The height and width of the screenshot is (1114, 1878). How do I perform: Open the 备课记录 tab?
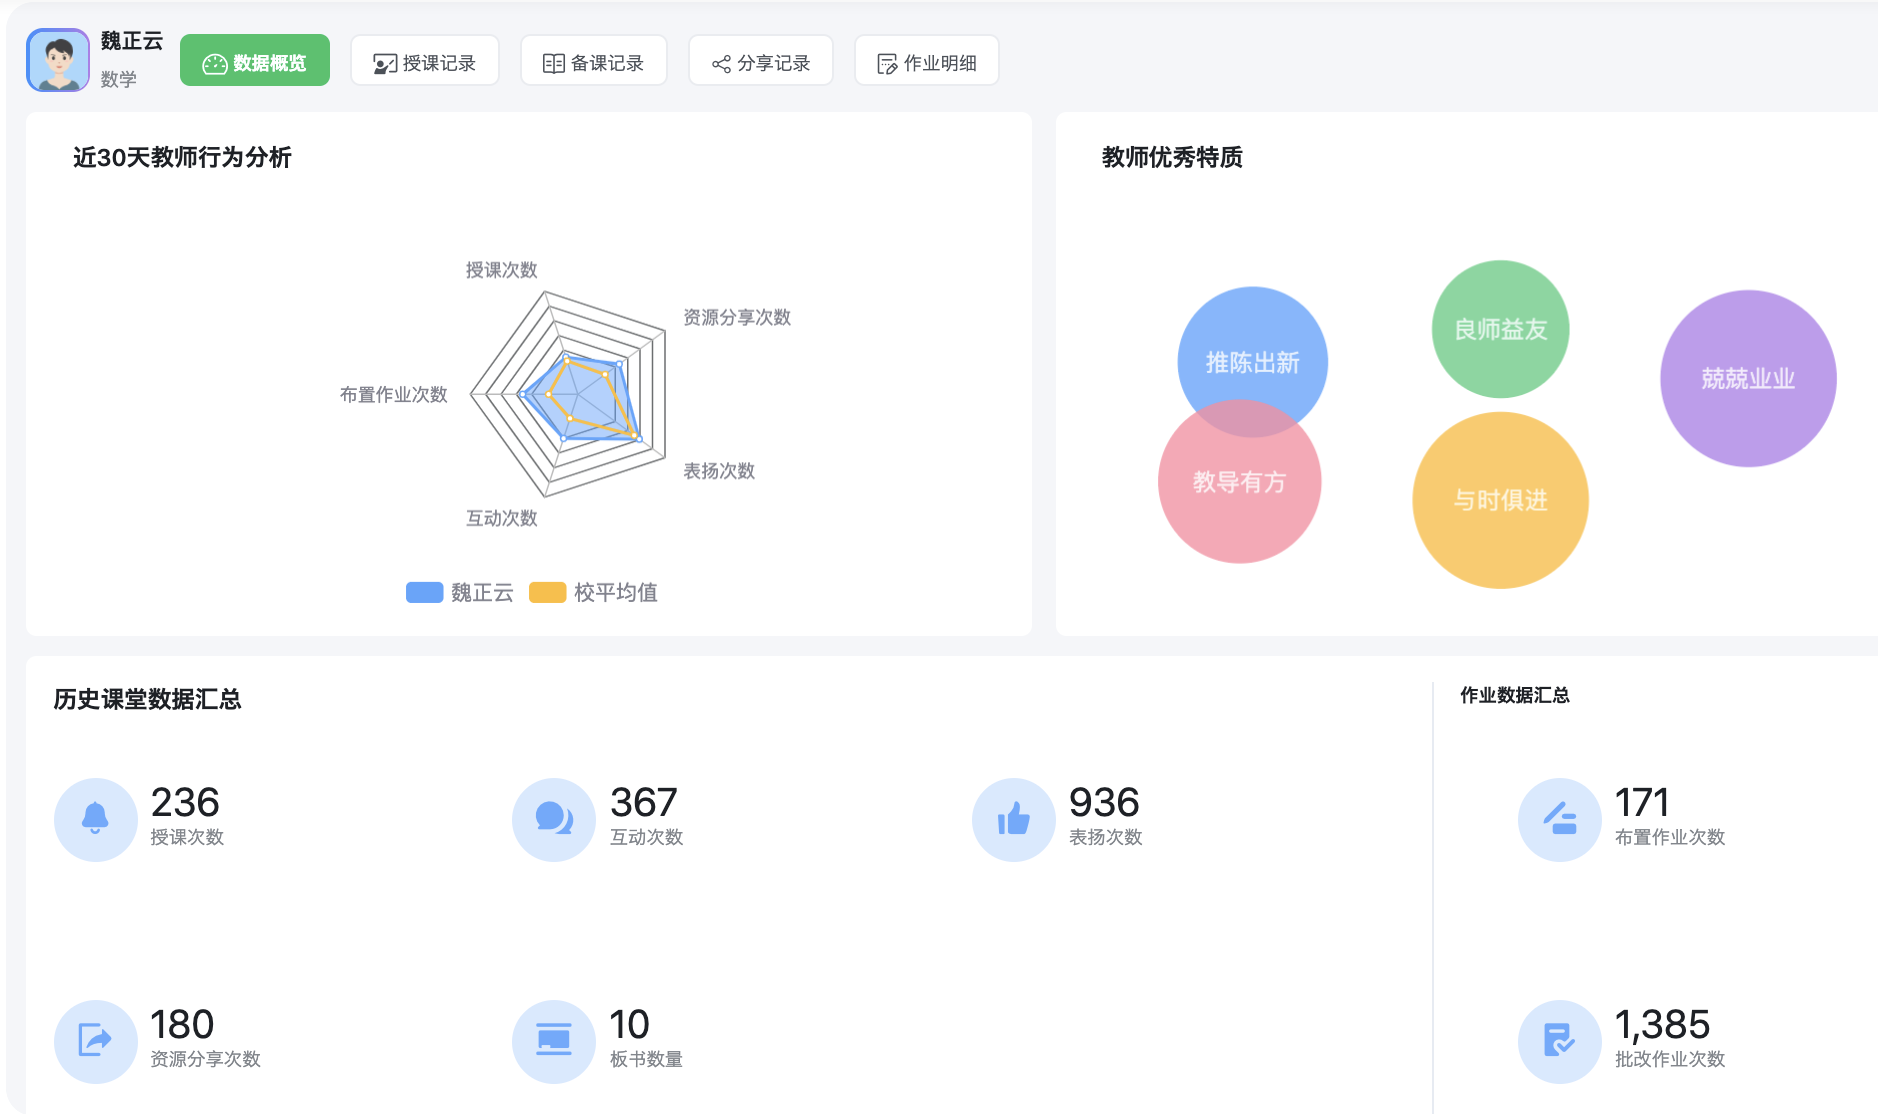pos(593,63)
